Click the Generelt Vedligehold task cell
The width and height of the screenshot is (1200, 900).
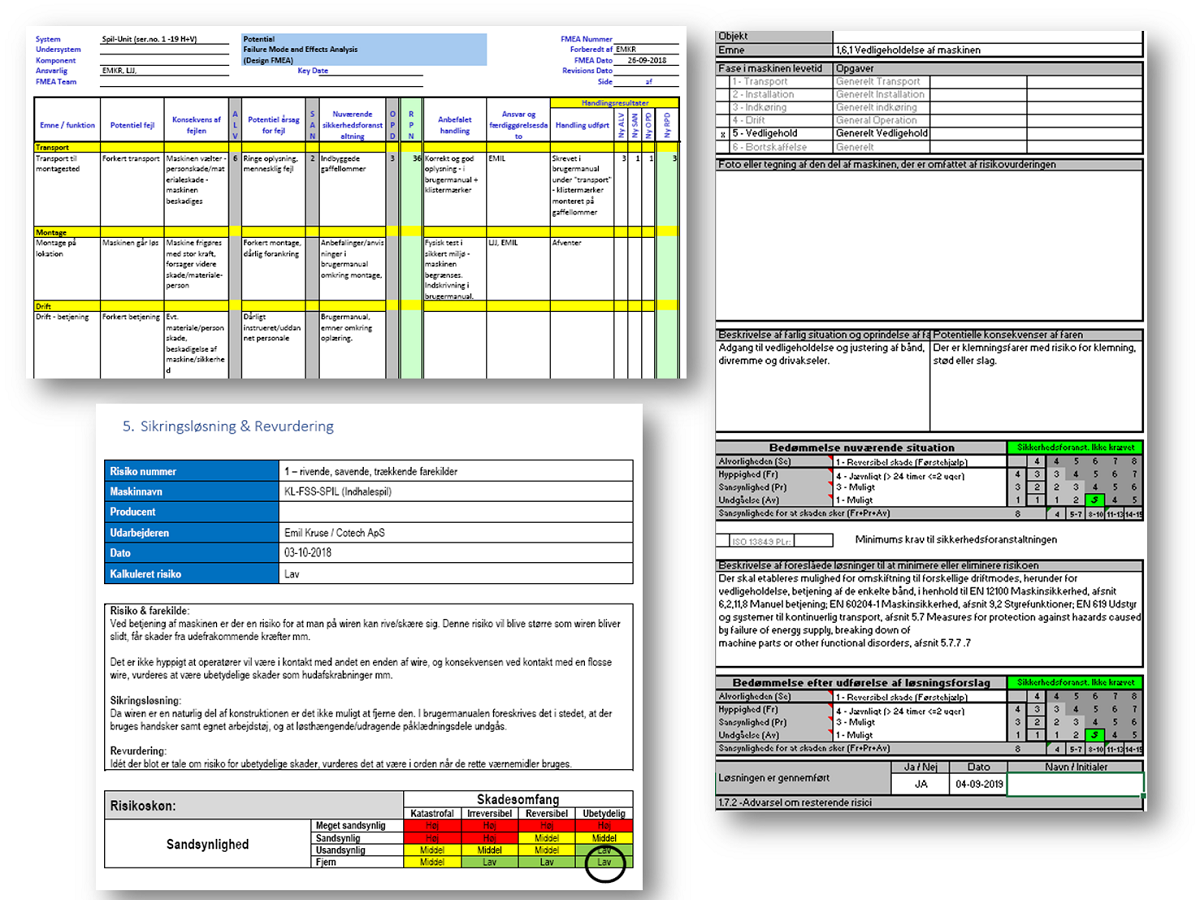[x=881, y=133]
